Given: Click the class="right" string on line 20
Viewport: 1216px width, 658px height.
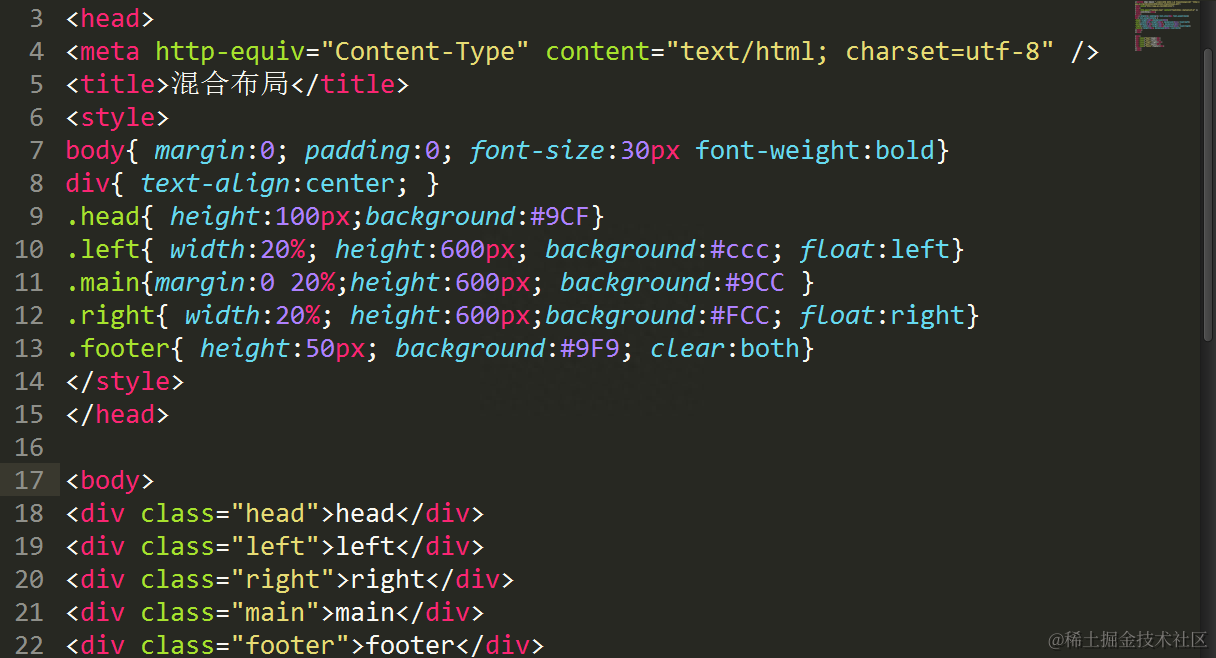Looking at the screenshot, I should pos(237,579).
